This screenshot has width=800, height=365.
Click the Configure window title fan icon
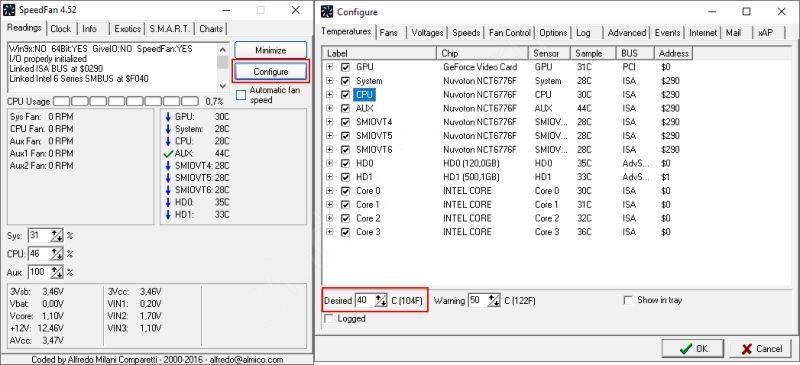pos(327,12)
